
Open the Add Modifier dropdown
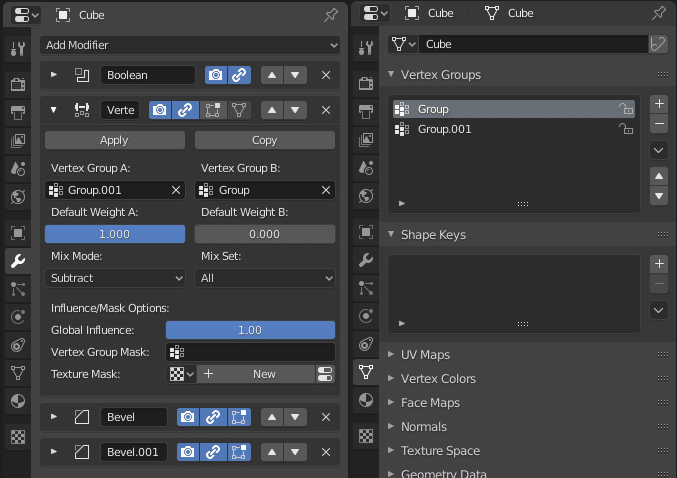(190, 46)
